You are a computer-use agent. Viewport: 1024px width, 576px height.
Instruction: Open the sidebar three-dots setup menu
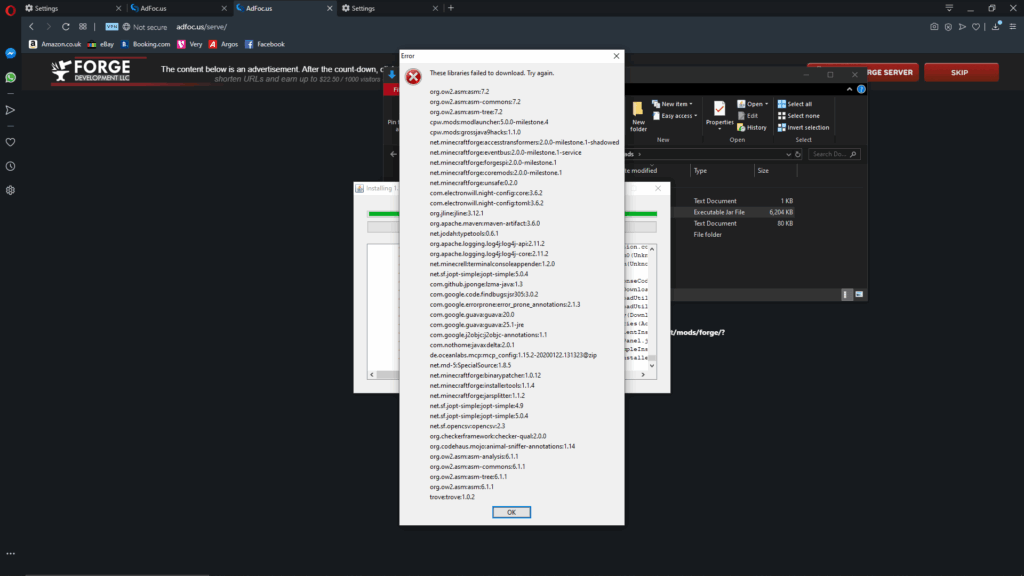click(10, 554)
